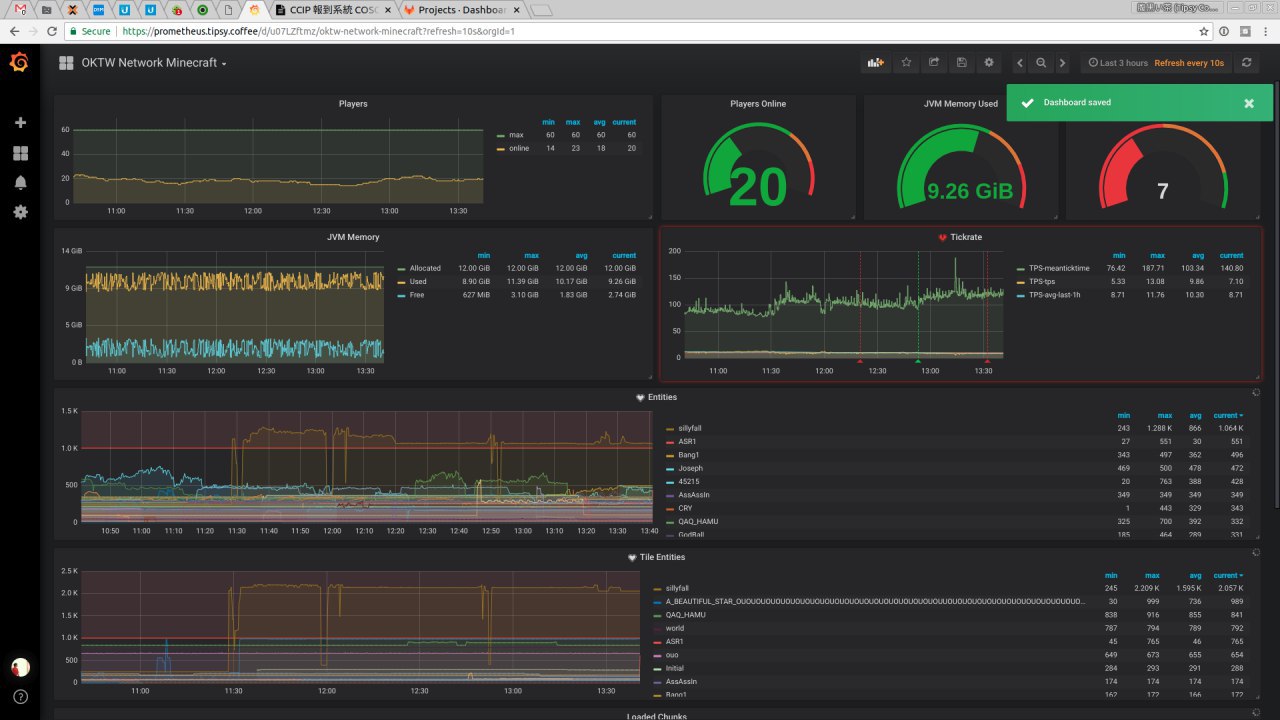Sort JVM Memory legend by max column
The height and width of the screenshot is (720, 1280).
pos(531,255)
